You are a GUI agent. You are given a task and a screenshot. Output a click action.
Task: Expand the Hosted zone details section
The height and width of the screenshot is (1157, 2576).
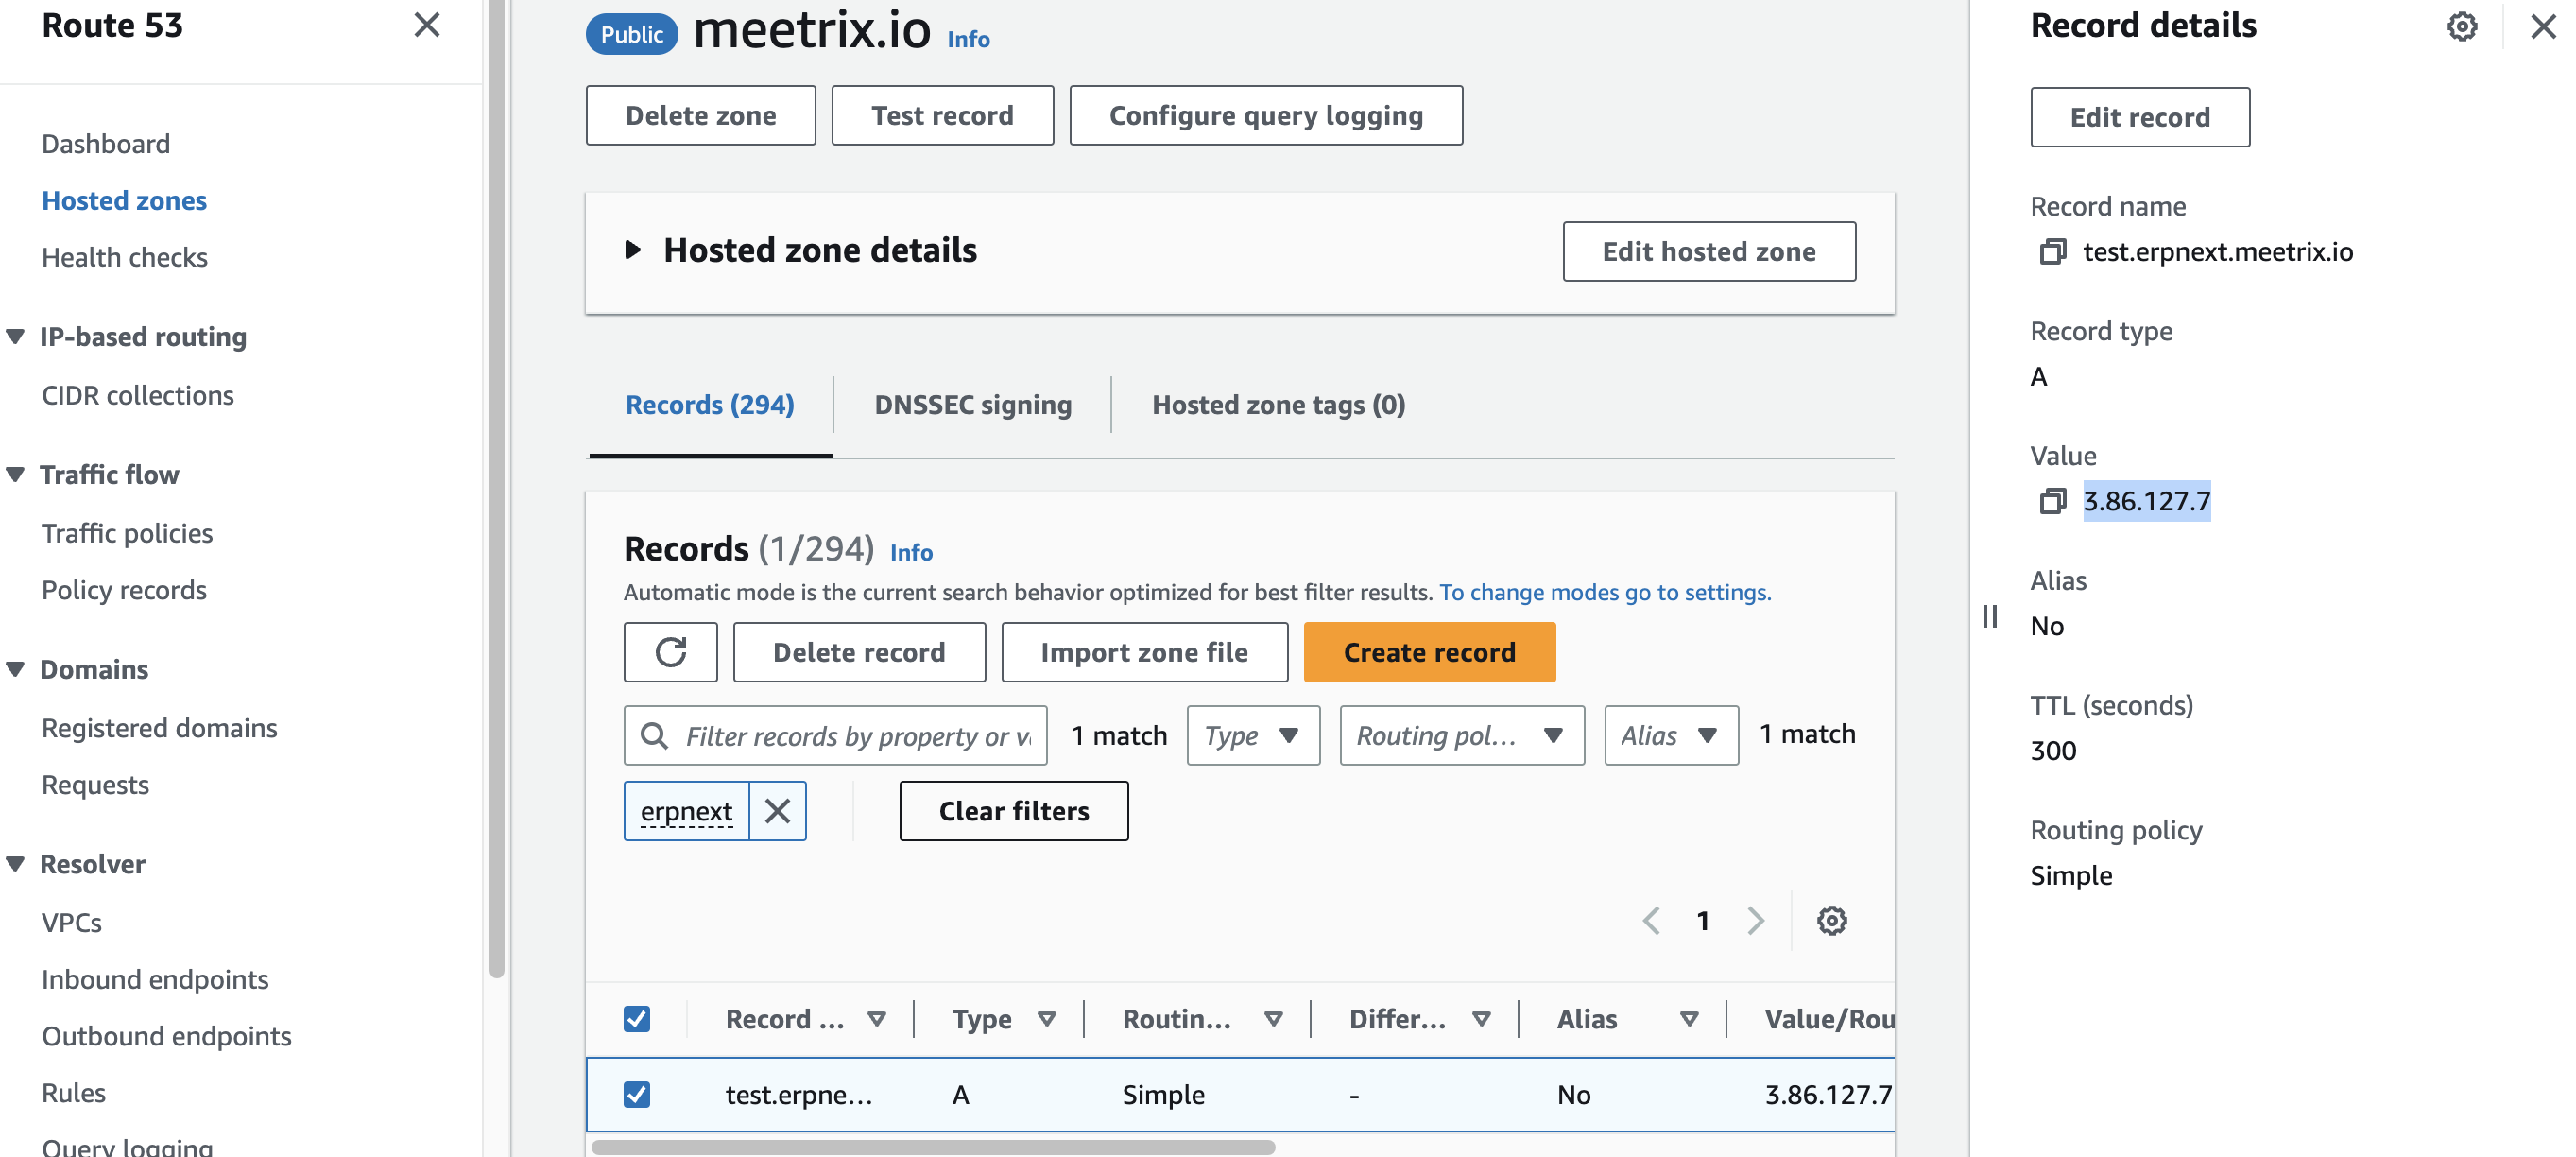click(x=634, y=250)
